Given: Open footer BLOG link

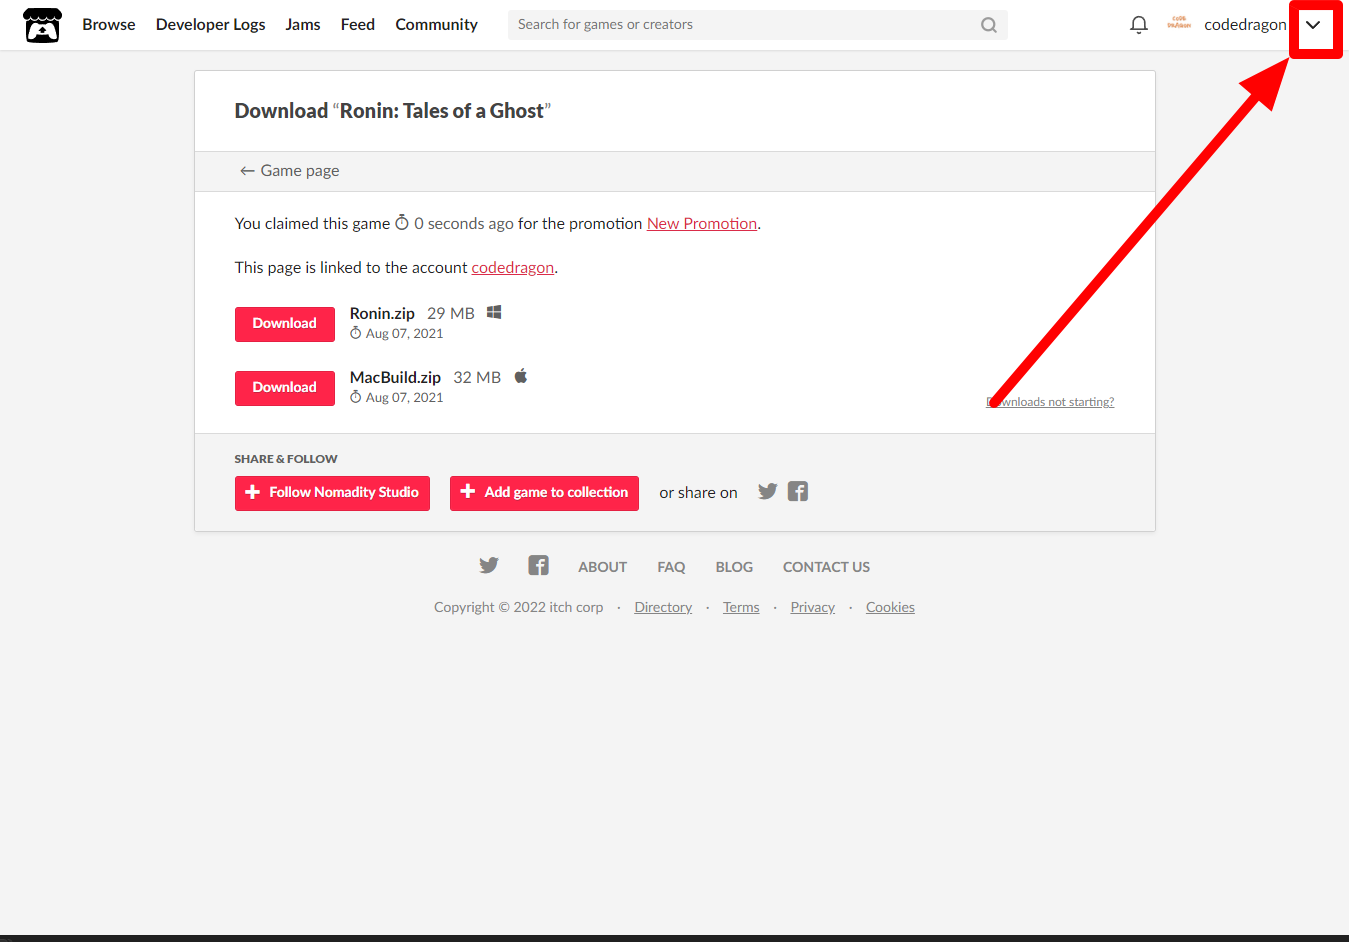Looking at the screenshot, I should coord(734,567).
